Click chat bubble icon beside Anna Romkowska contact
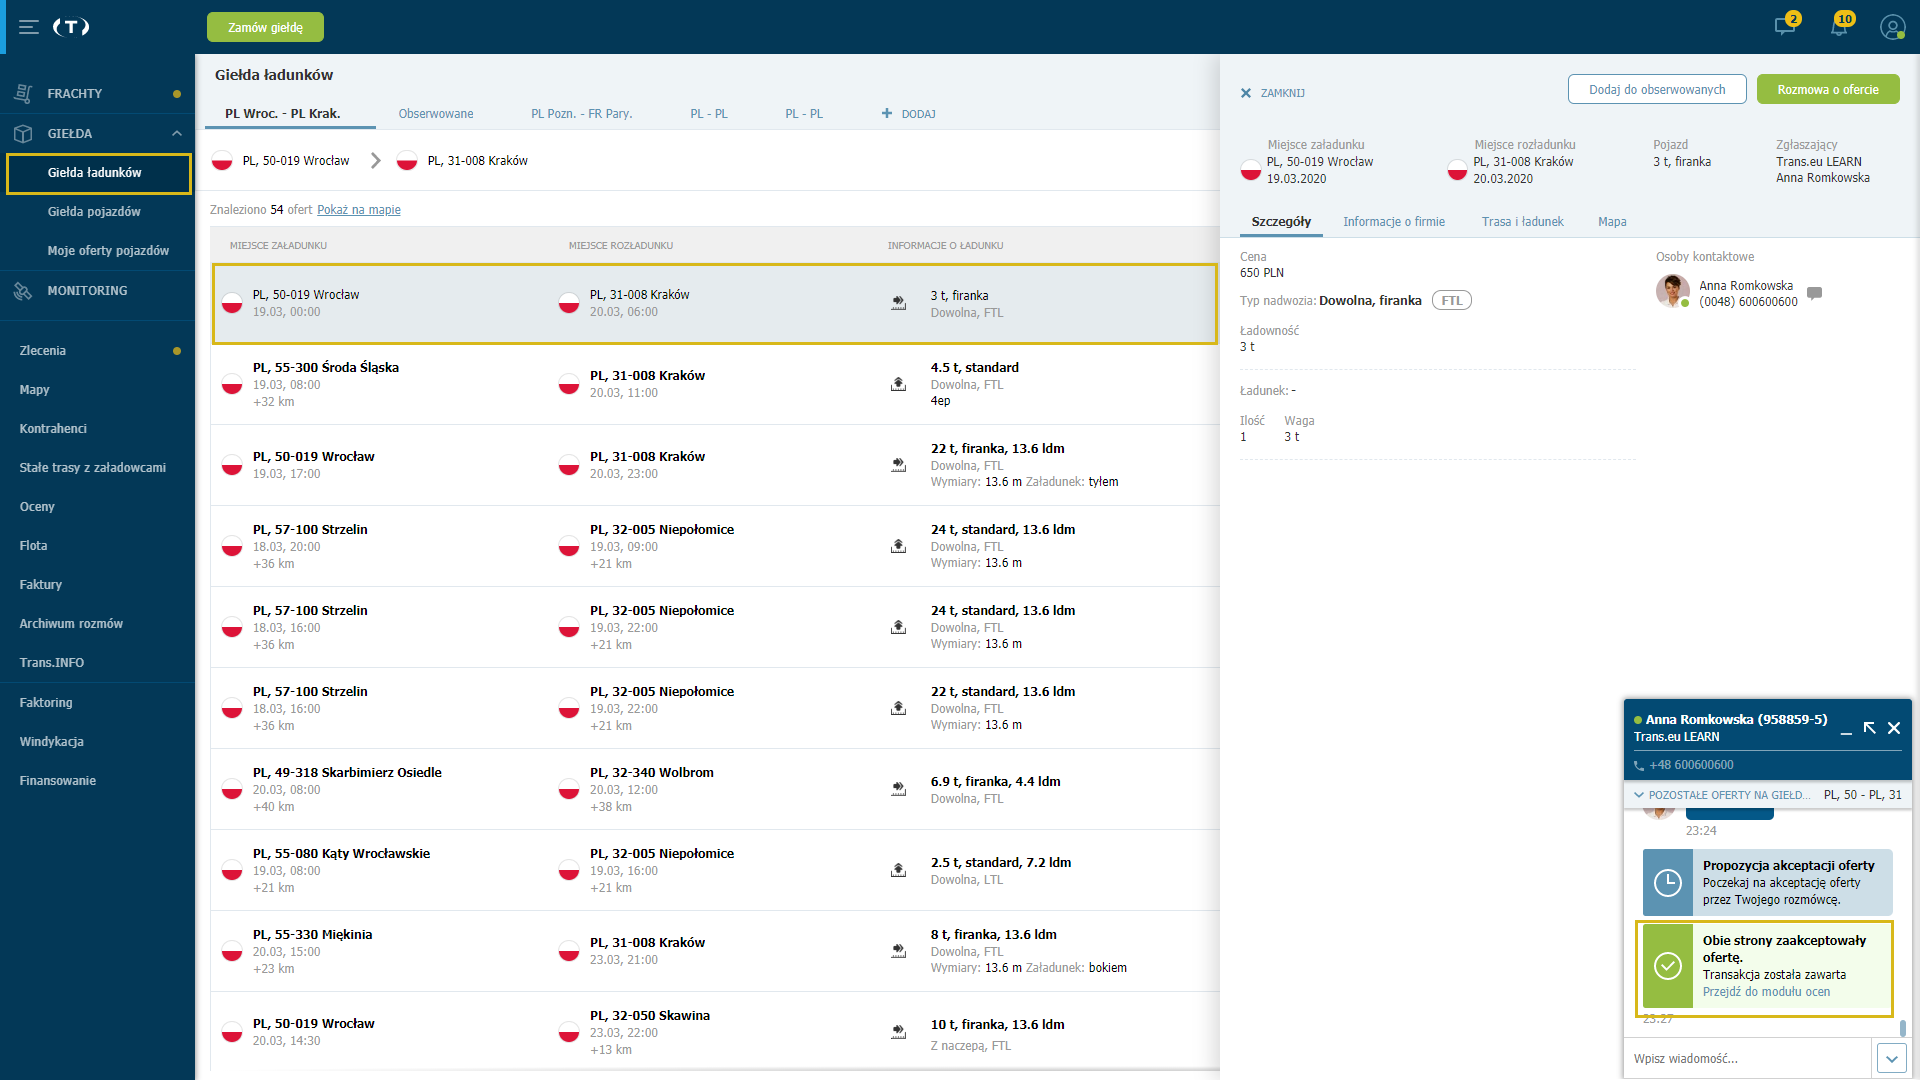 [x=1815, y=293]
